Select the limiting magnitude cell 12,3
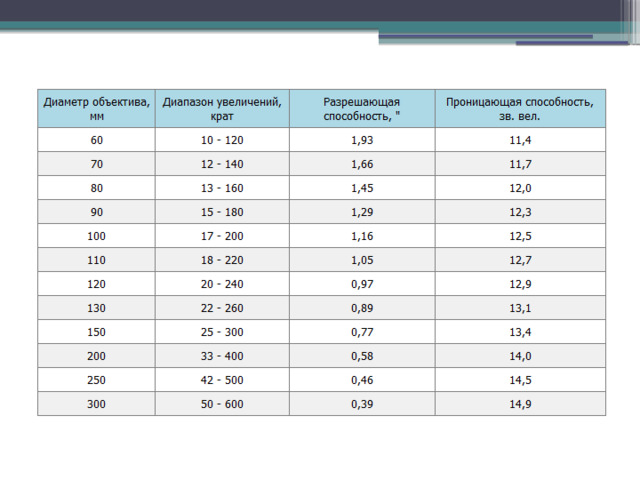 [520, 212]
